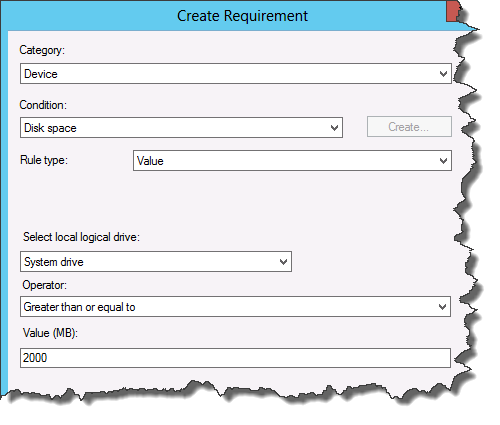Click the chevron arrow of Rule type combo
Viewport: 500px width, 425px height.
pos(443,161)
